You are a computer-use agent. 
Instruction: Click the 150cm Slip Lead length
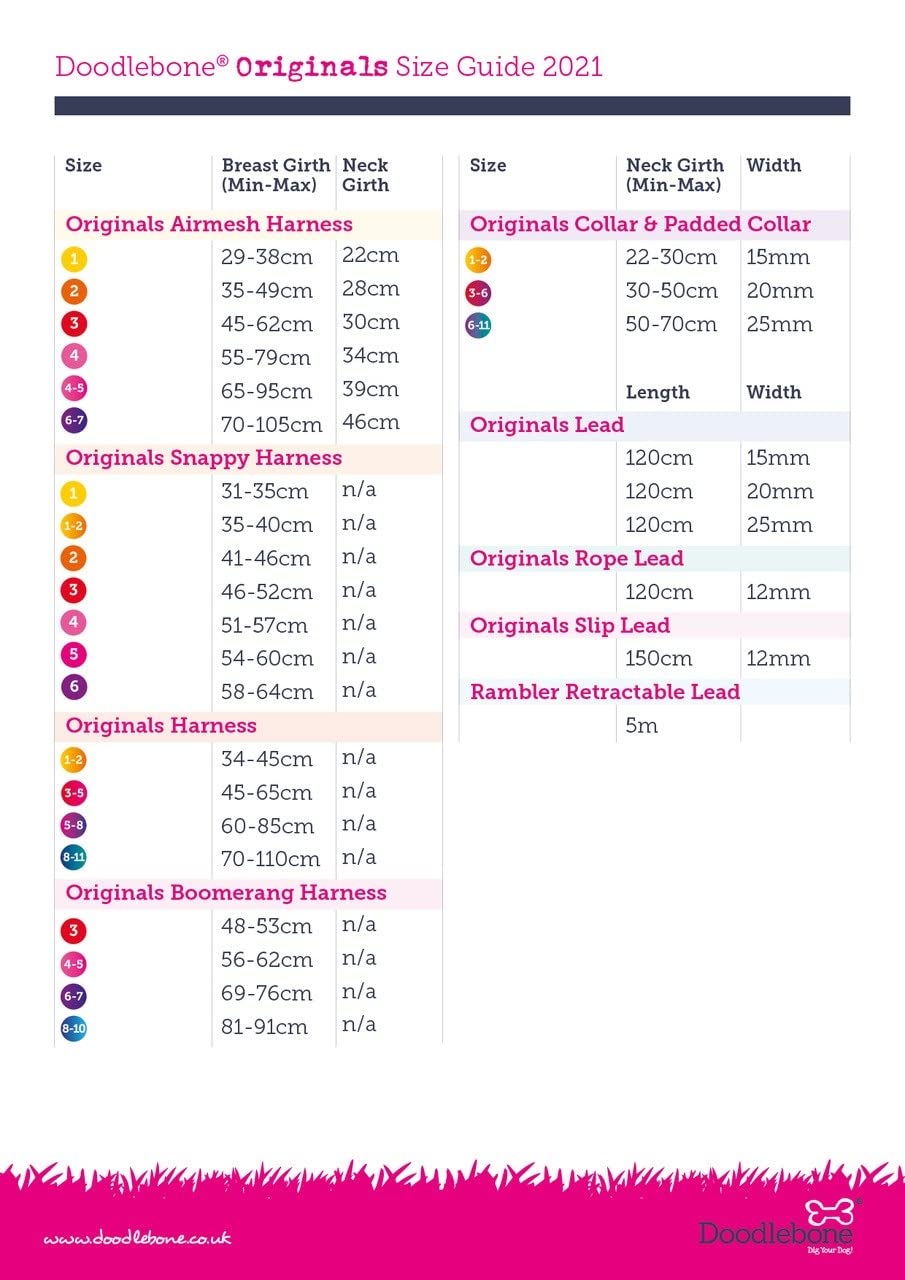pos(659,659)
